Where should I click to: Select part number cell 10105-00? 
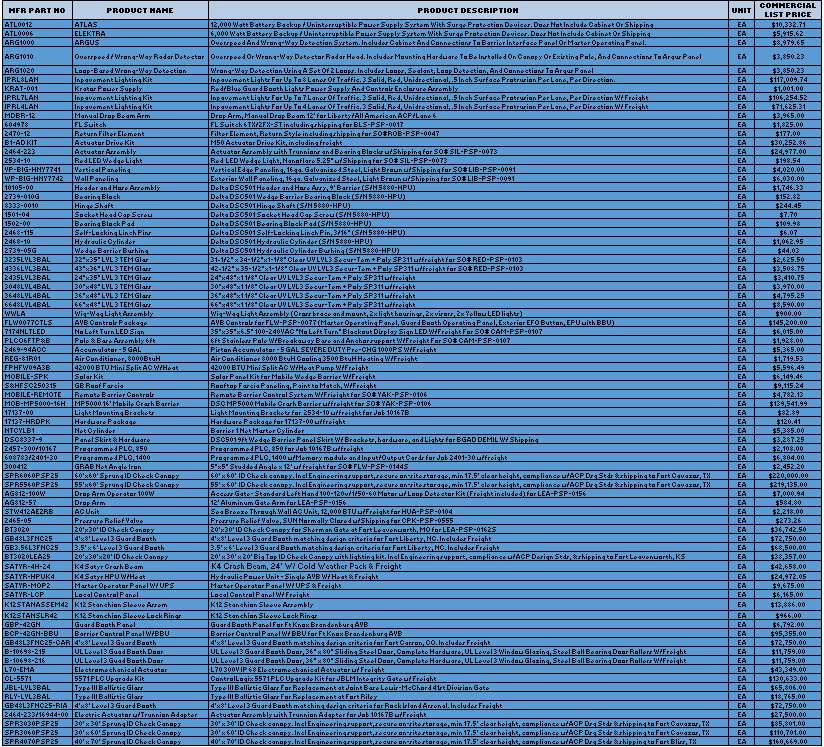coord(37,188)
